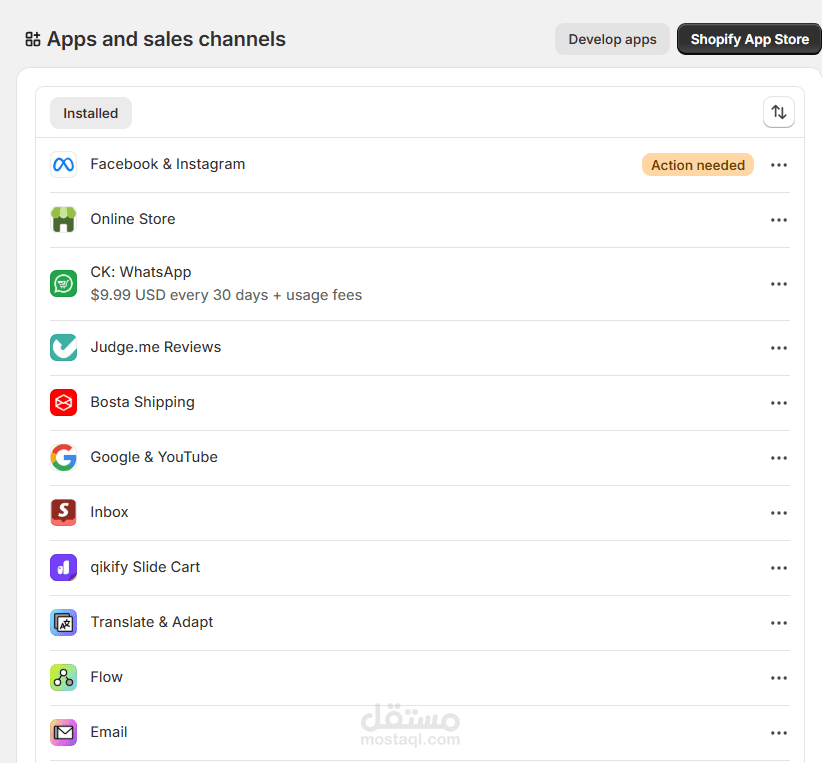Click the Action needed badge
The image size is (822, 763).
tap(698, 165)
